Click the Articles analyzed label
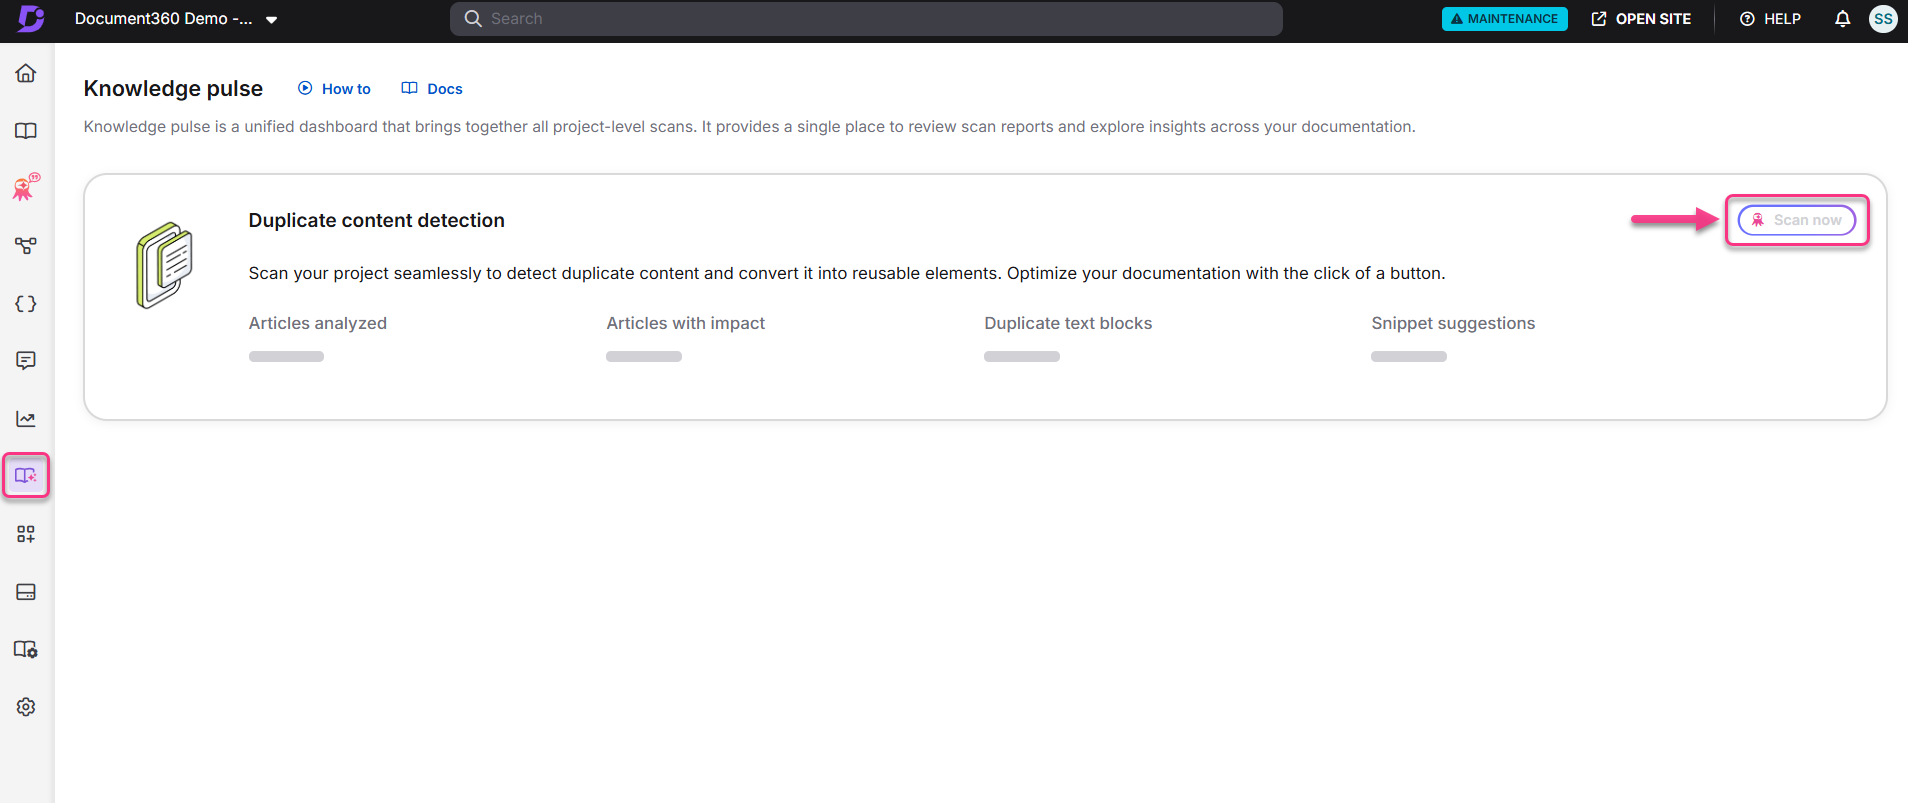Viewport: 1908px width, 803px height. pyautogui.click(x=318, y=323)
